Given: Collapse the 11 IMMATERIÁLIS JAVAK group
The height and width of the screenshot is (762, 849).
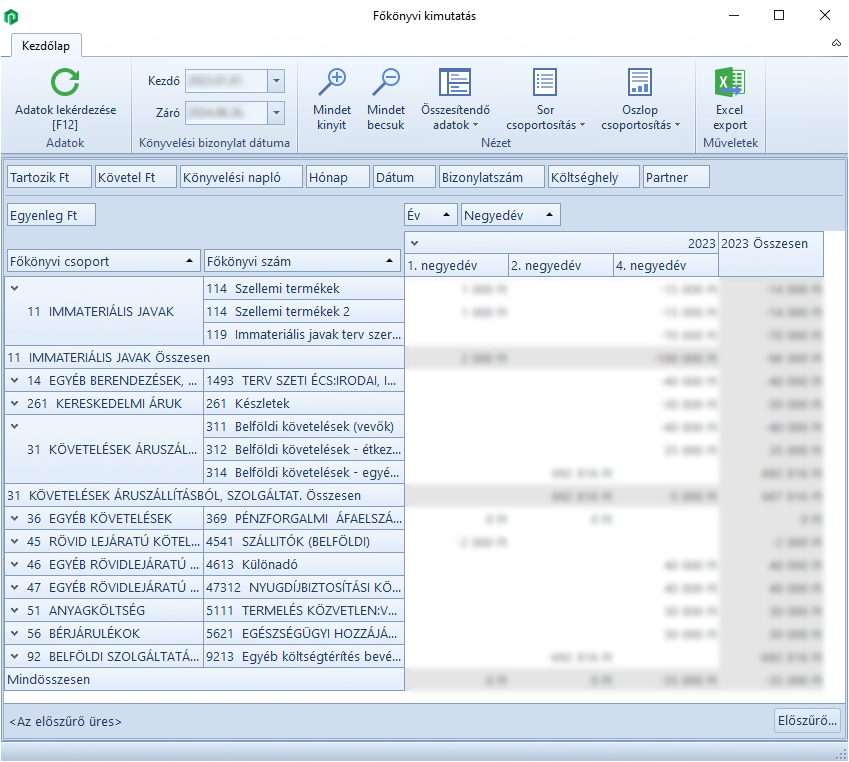Looking at the screenshot, I should pos(15,288).
